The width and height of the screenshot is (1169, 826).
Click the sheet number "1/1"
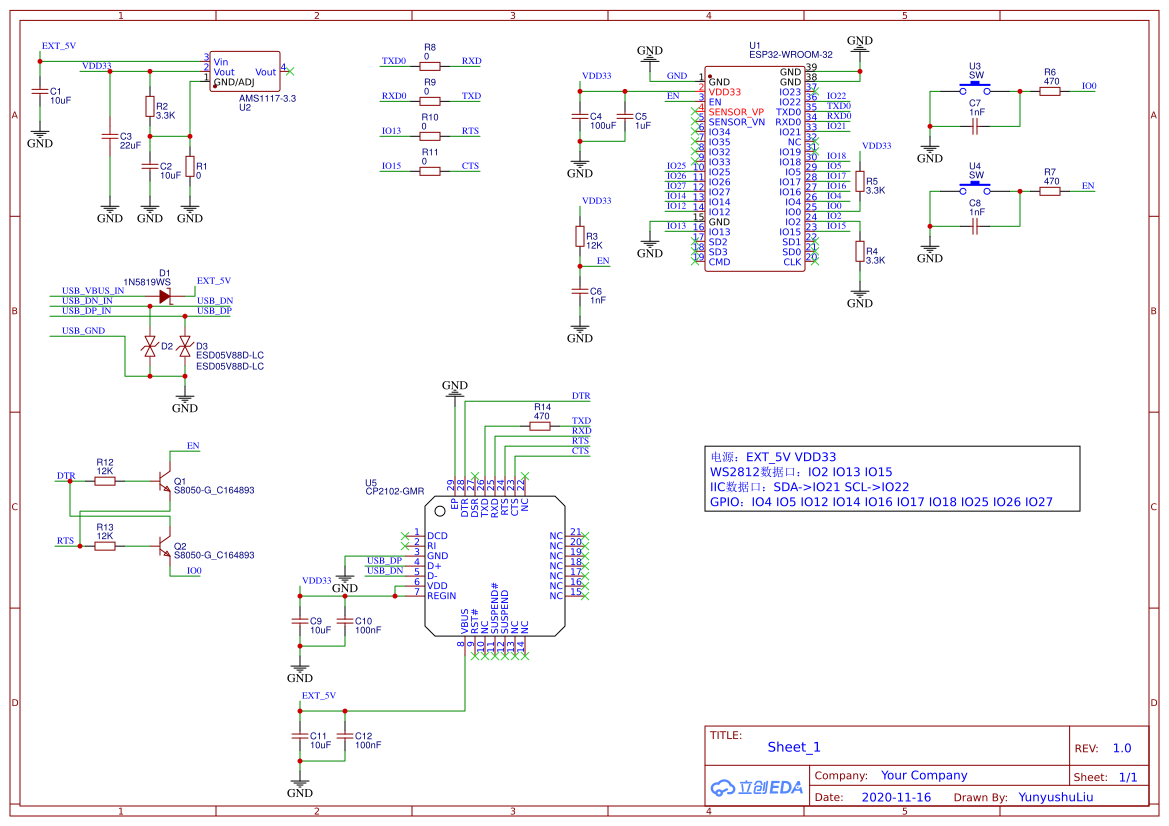[1128, 777]
